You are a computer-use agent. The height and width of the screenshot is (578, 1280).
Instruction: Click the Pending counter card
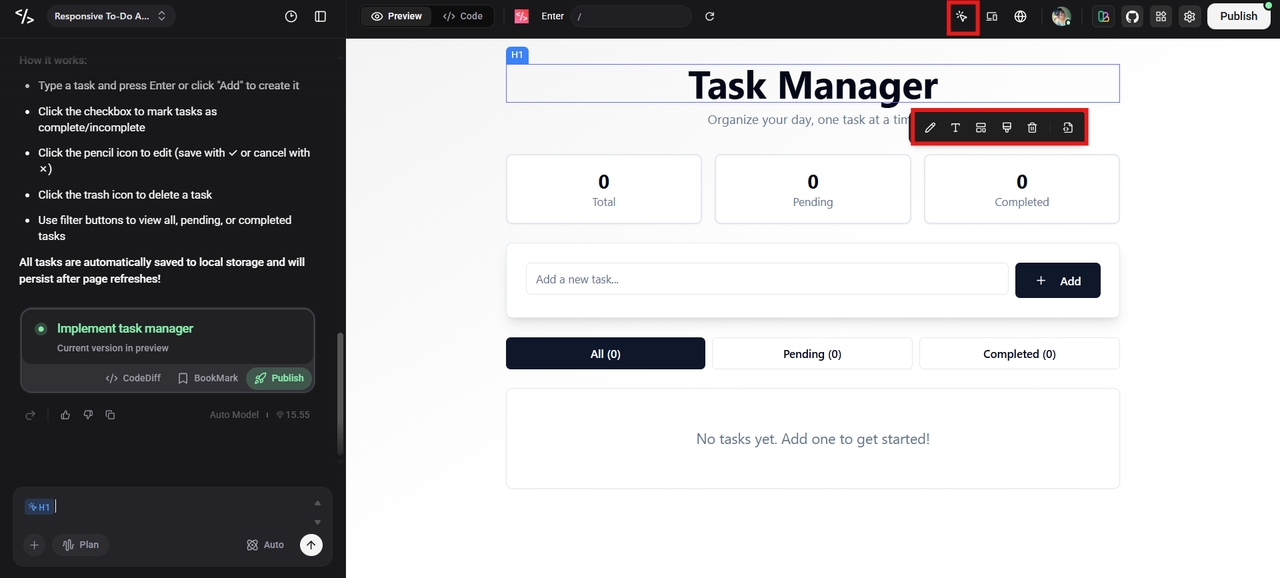tap(813, 189)
